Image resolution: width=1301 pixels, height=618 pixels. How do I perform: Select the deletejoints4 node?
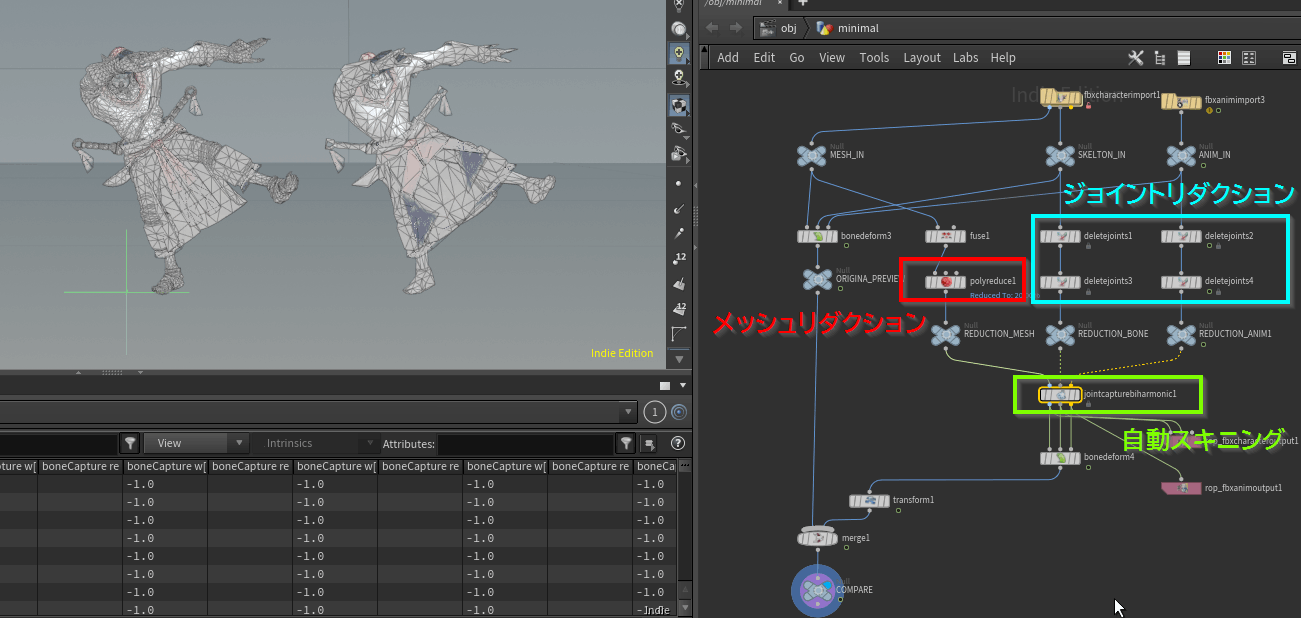(x=1181, y=282)
